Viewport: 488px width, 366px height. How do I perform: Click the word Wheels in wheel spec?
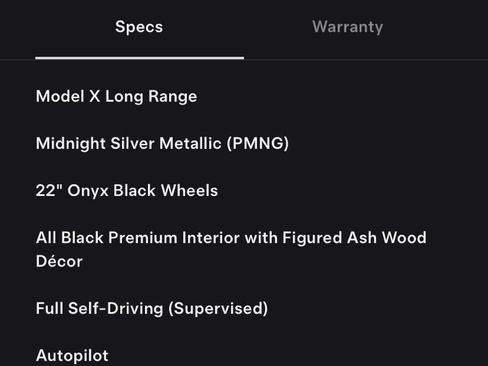pyautogui.click(x=189, y=190)
